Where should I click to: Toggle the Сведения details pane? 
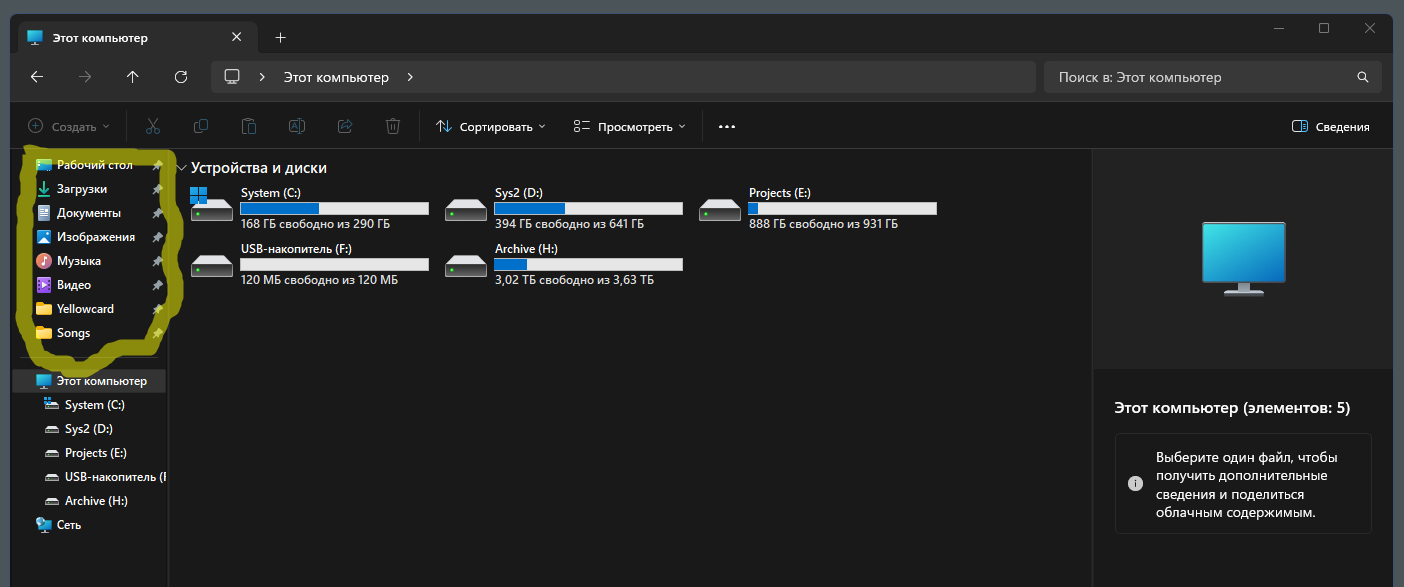point(1331,127)
